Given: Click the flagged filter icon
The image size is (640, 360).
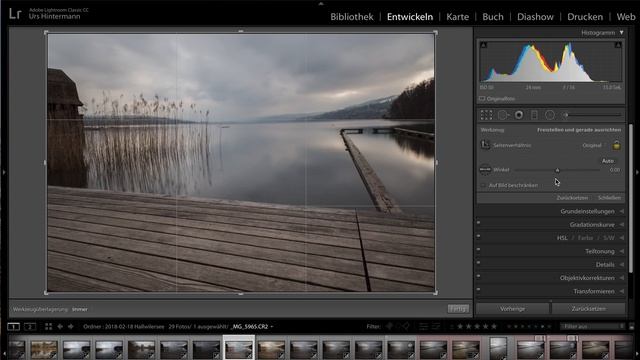Looking at the screenshot, I should tap(389, 327).
